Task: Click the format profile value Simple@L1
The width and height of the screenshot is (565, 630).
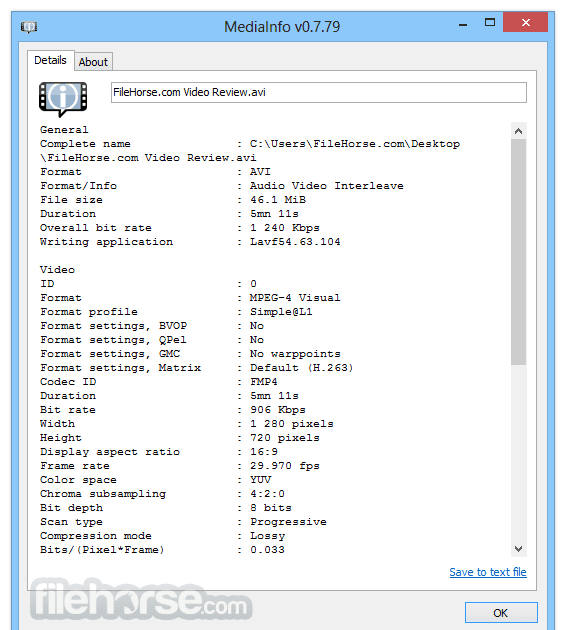Action: tap(281, 312)
